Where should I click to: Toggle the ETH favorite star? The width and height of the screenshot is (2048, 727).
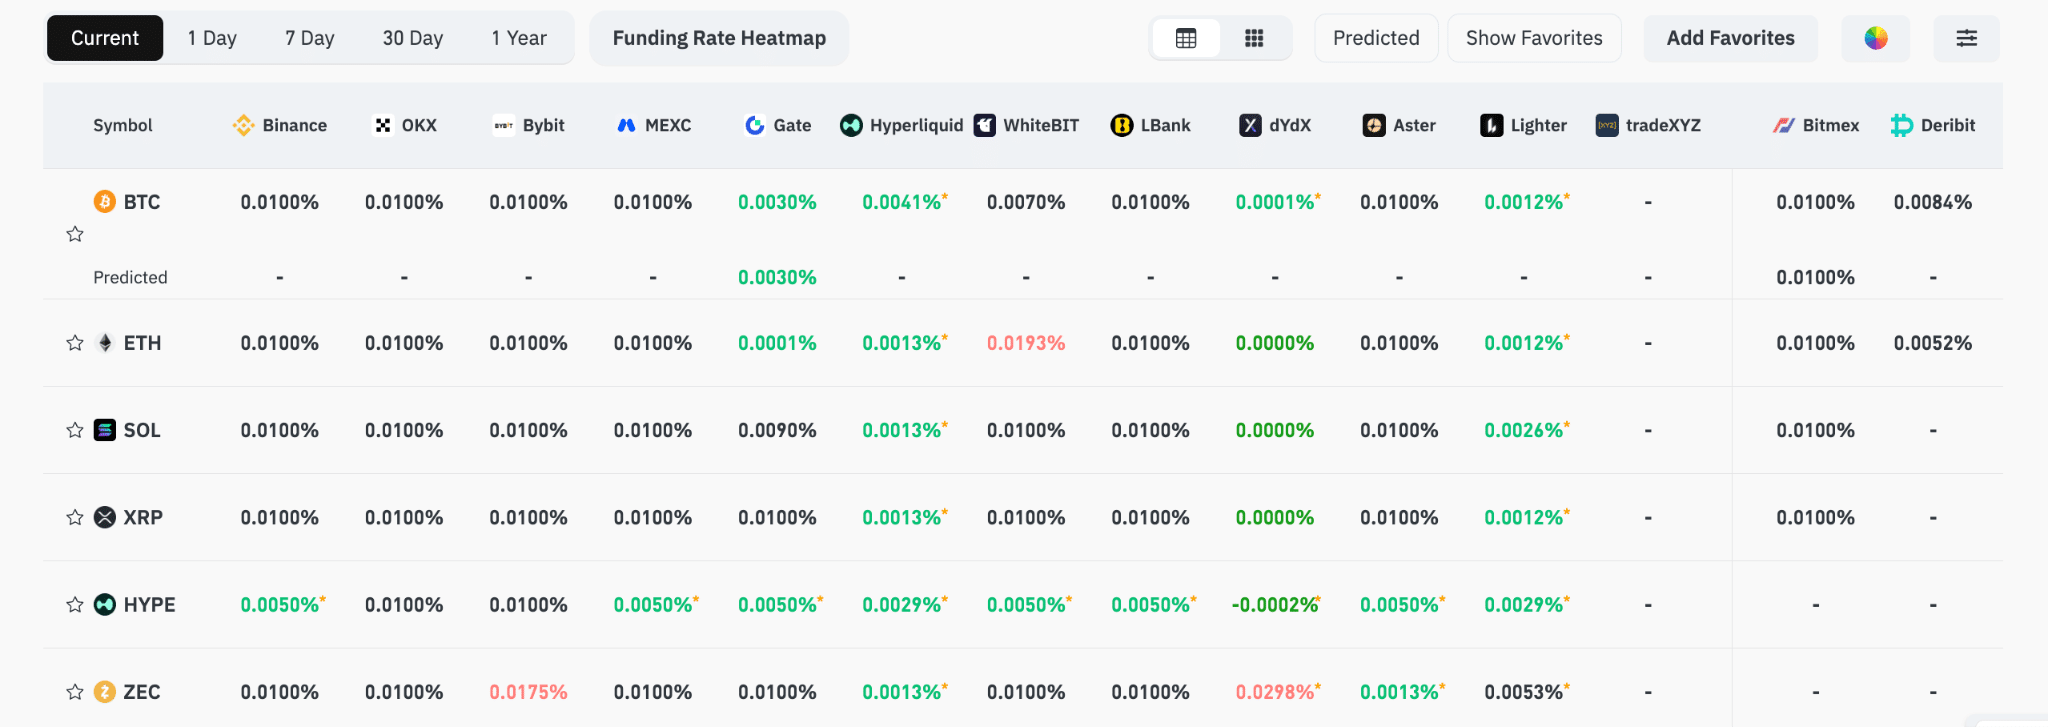coord(75,343)
